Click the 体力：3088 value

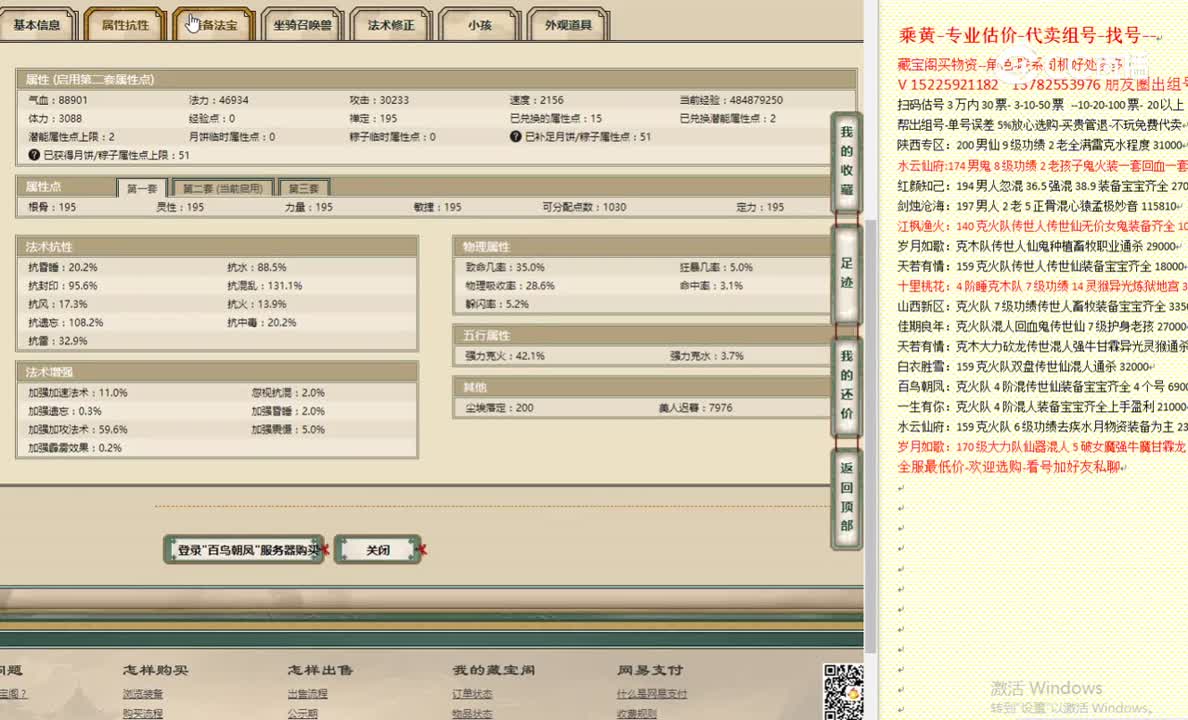pyautogui.click(x=55, y=118)
